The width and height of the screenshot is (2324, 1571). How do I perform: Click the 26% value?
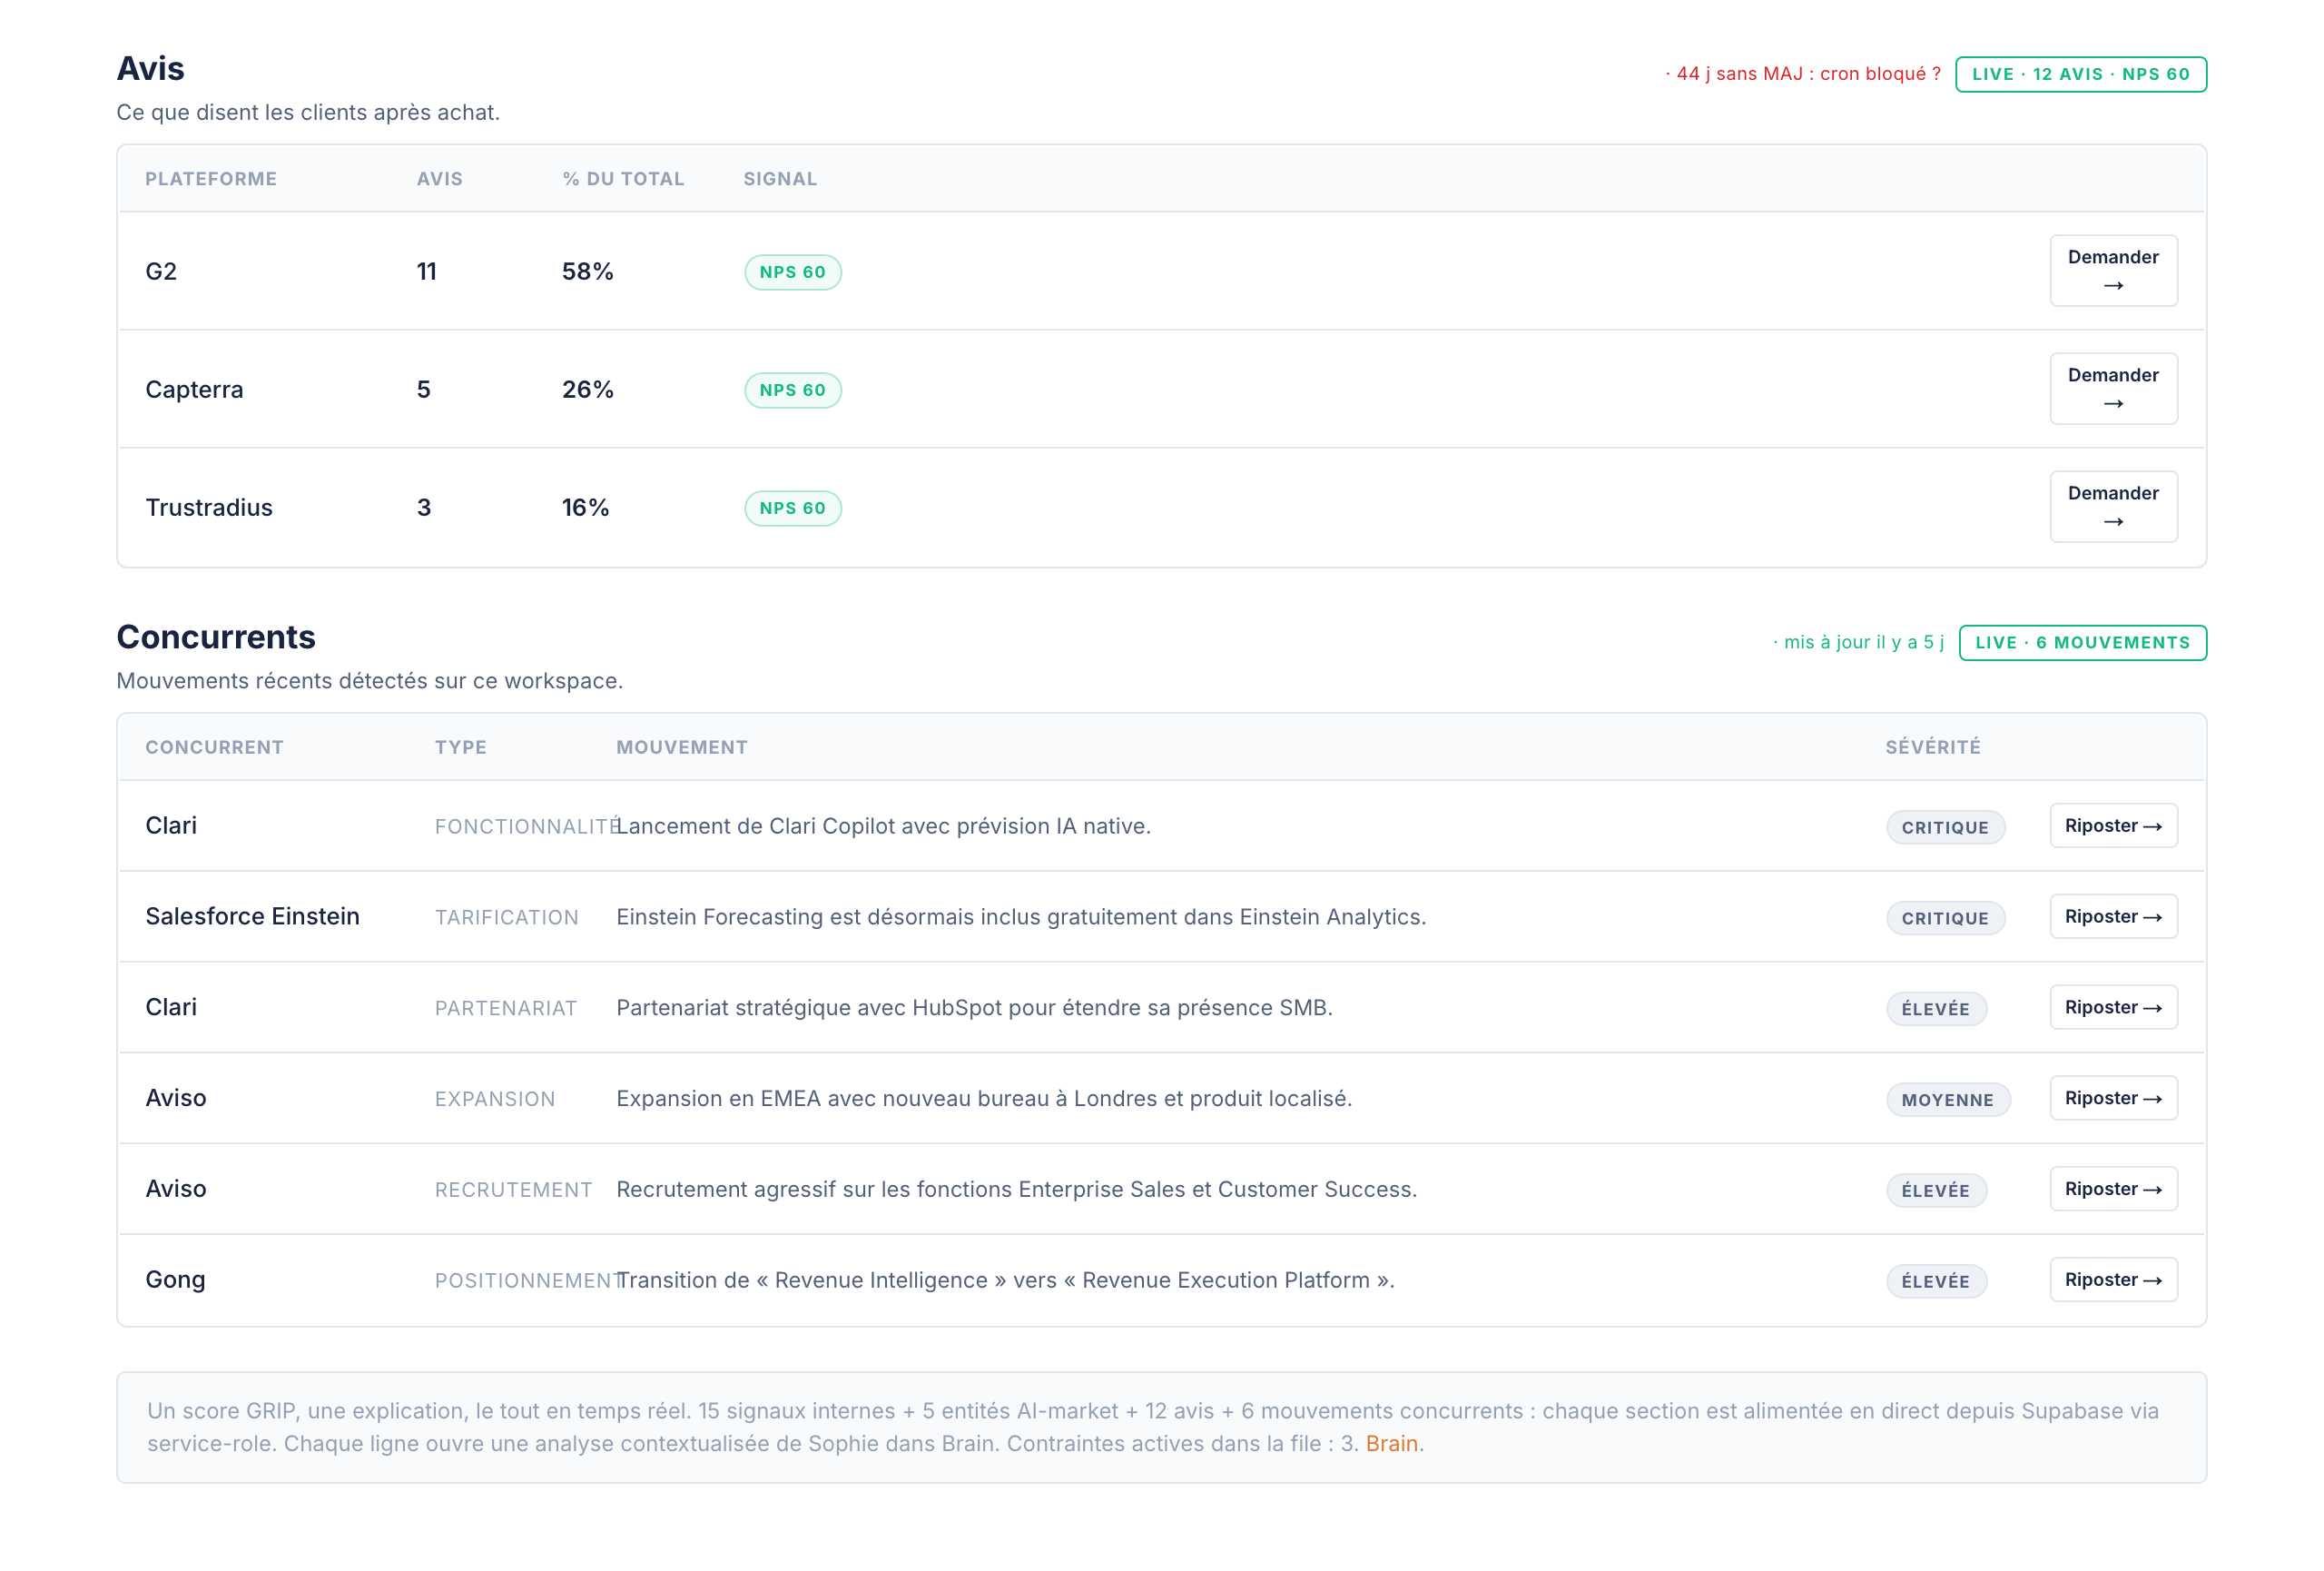[x=588, y=389]
